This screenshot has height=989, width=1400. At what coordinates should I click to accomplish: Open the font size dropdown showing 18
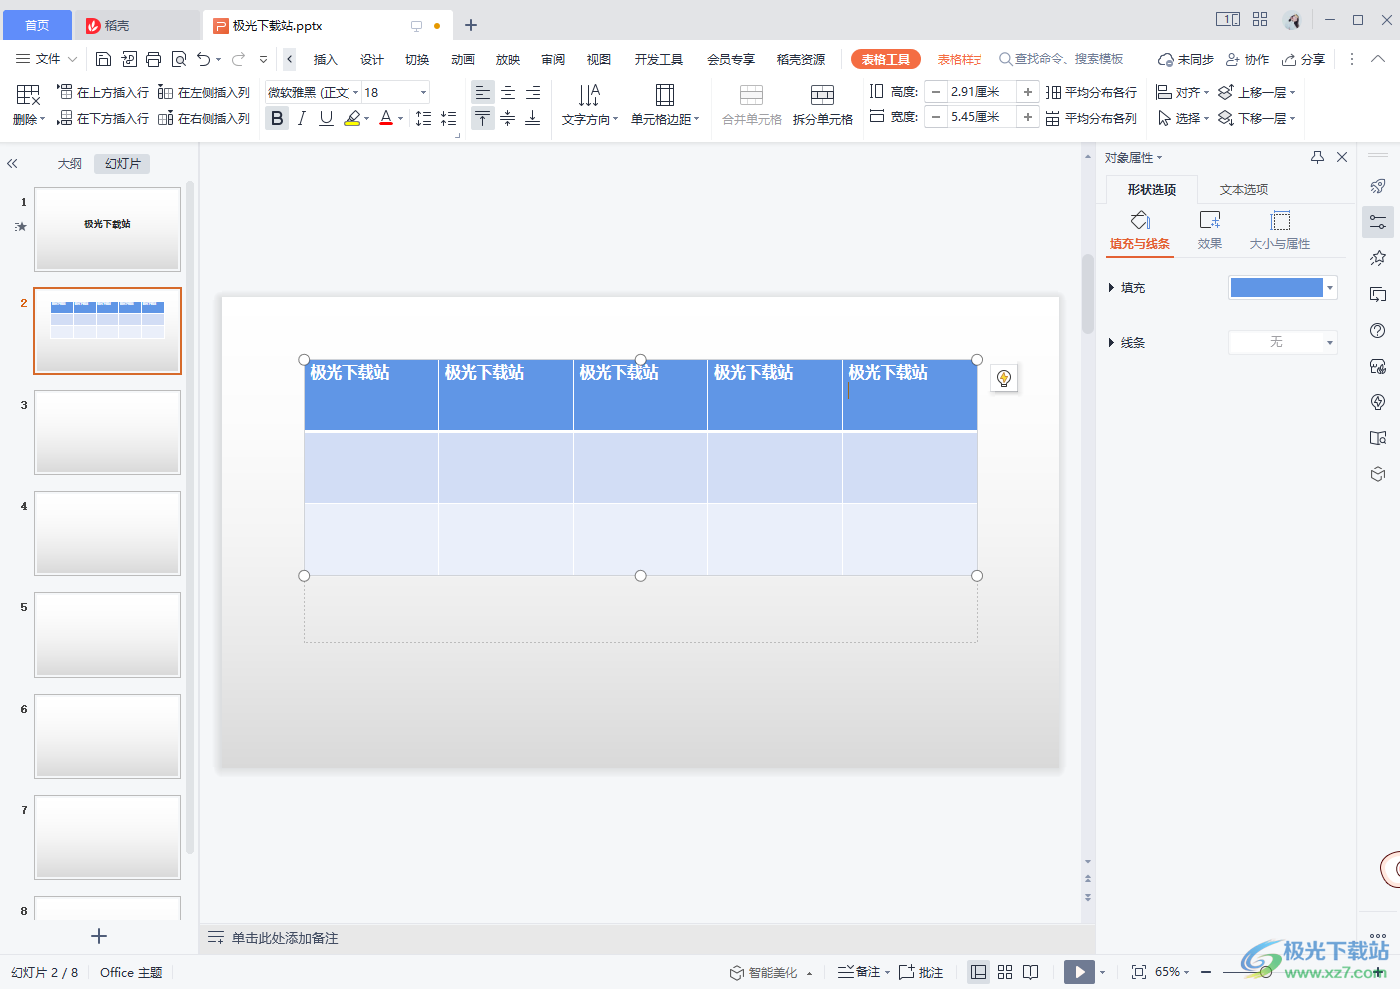tap(423, 92)
